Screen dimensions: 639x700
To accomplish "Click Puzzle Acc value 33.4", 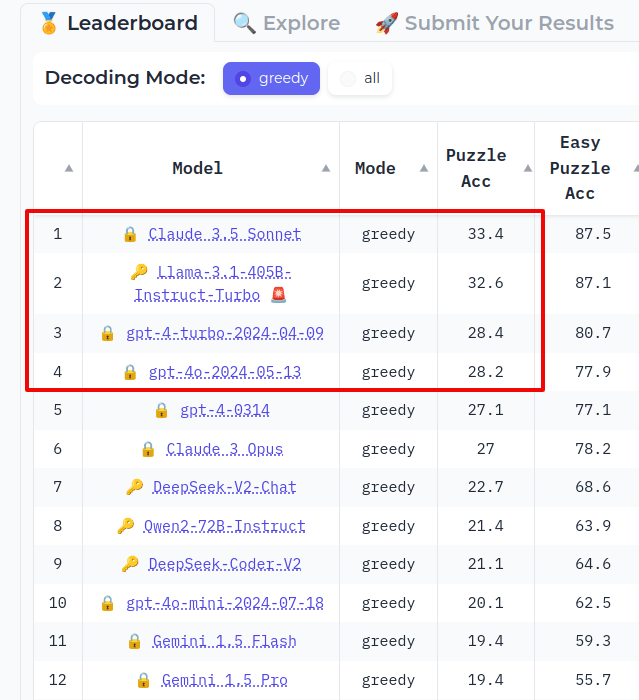I will pyautogui.click(x=485, y=234).
